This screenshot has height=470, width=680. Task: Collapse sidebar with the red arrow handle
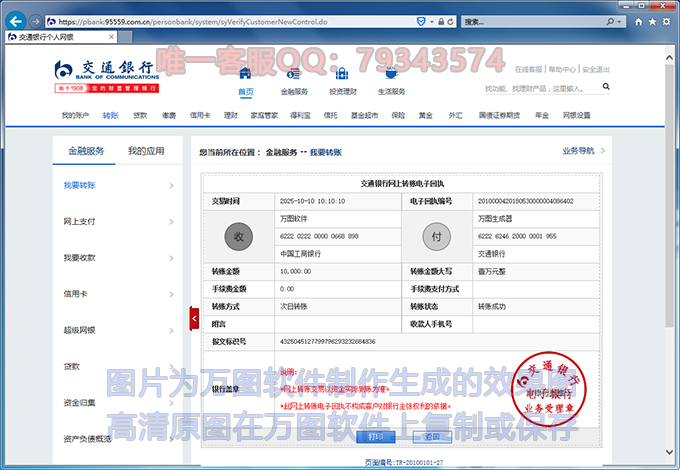pyautogui.click(x=195, y=318)
